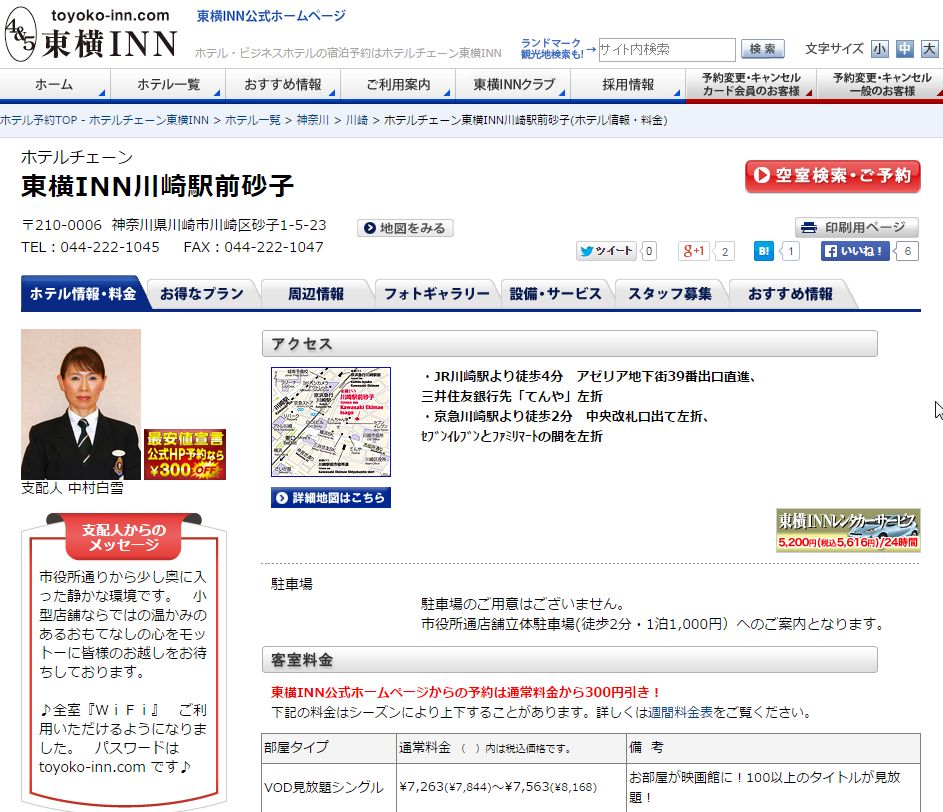
Task: Click the 最安値宣言 ¥300 OFF banner
Action: [185, 454]
